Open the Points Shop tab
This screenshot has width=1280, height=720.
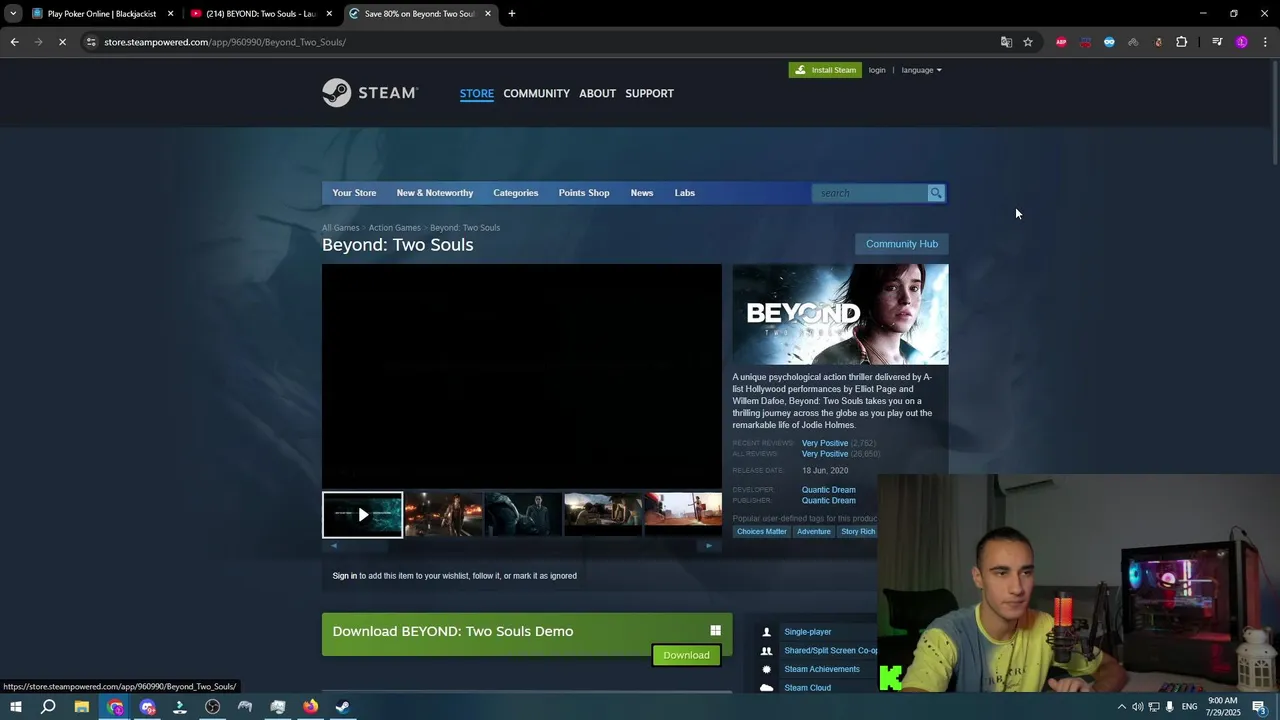click(584, 193)
